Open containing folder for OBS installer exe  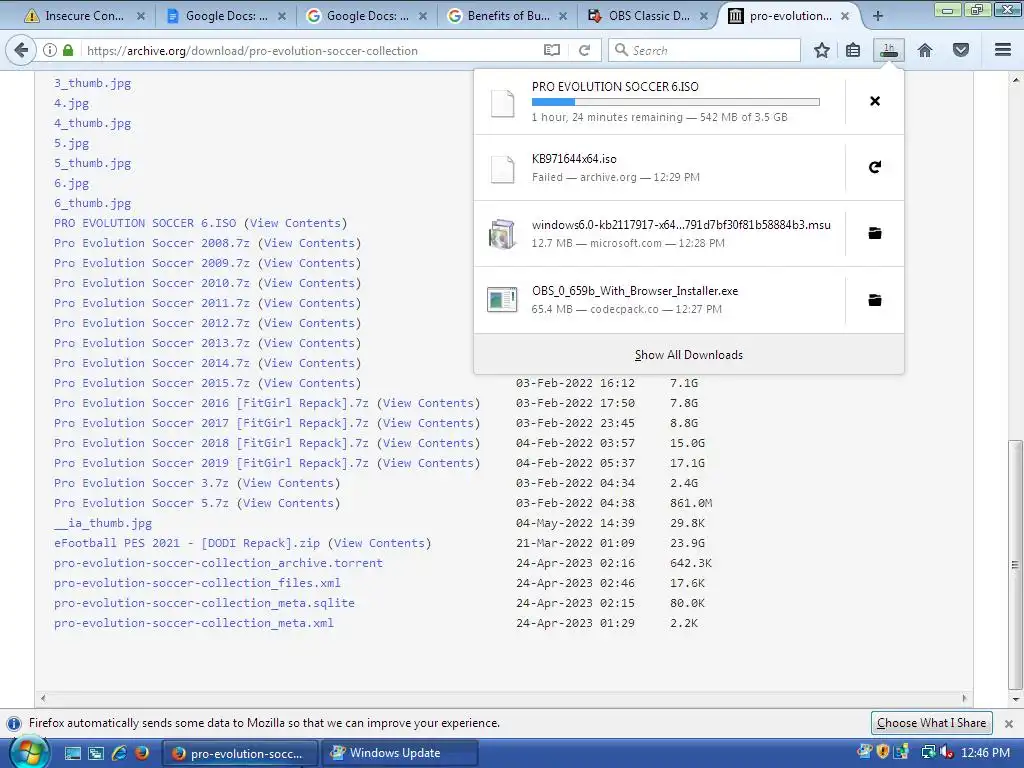pyautogui.click(x=875, y=300)
